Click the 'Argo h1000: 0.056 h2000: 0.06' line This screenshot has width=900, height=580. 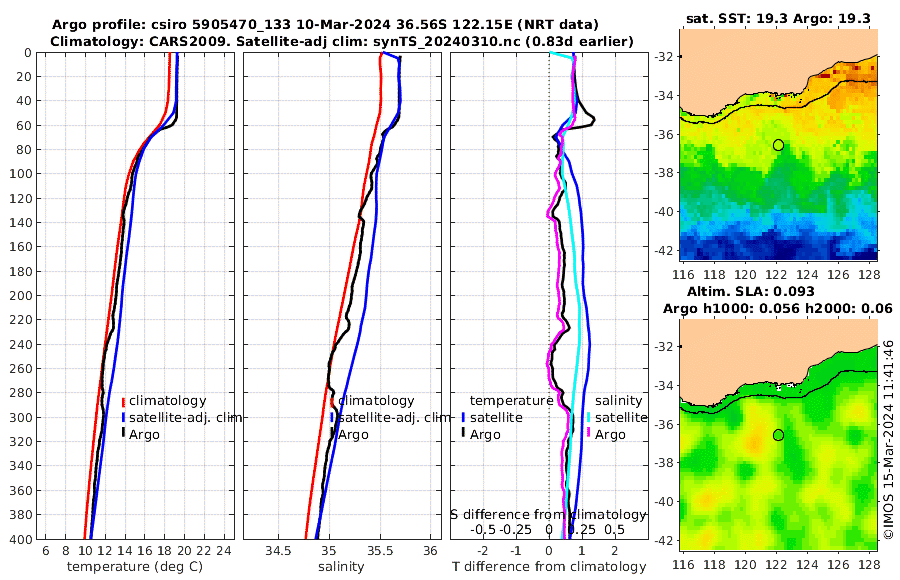778,308
